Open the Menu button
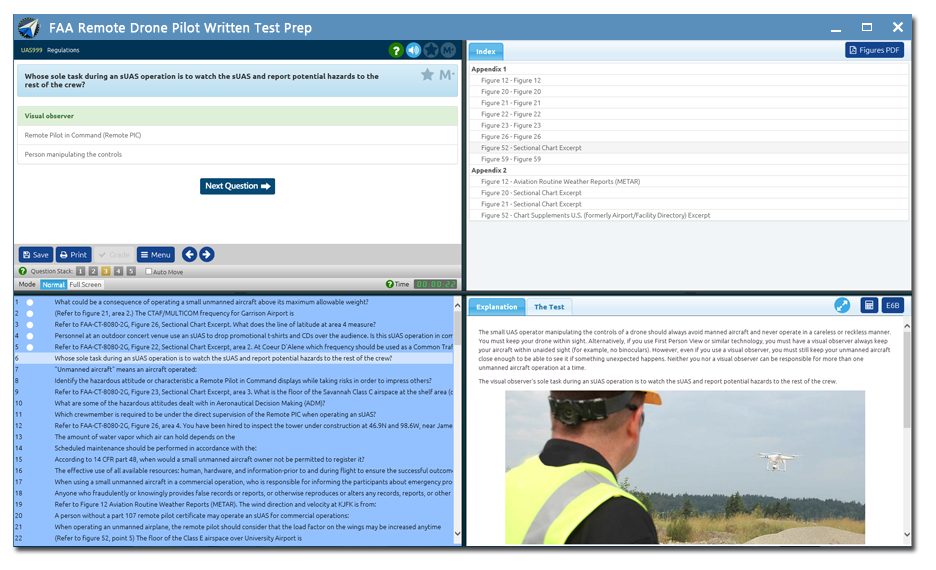The image size is (936, 570). (155, 255)
